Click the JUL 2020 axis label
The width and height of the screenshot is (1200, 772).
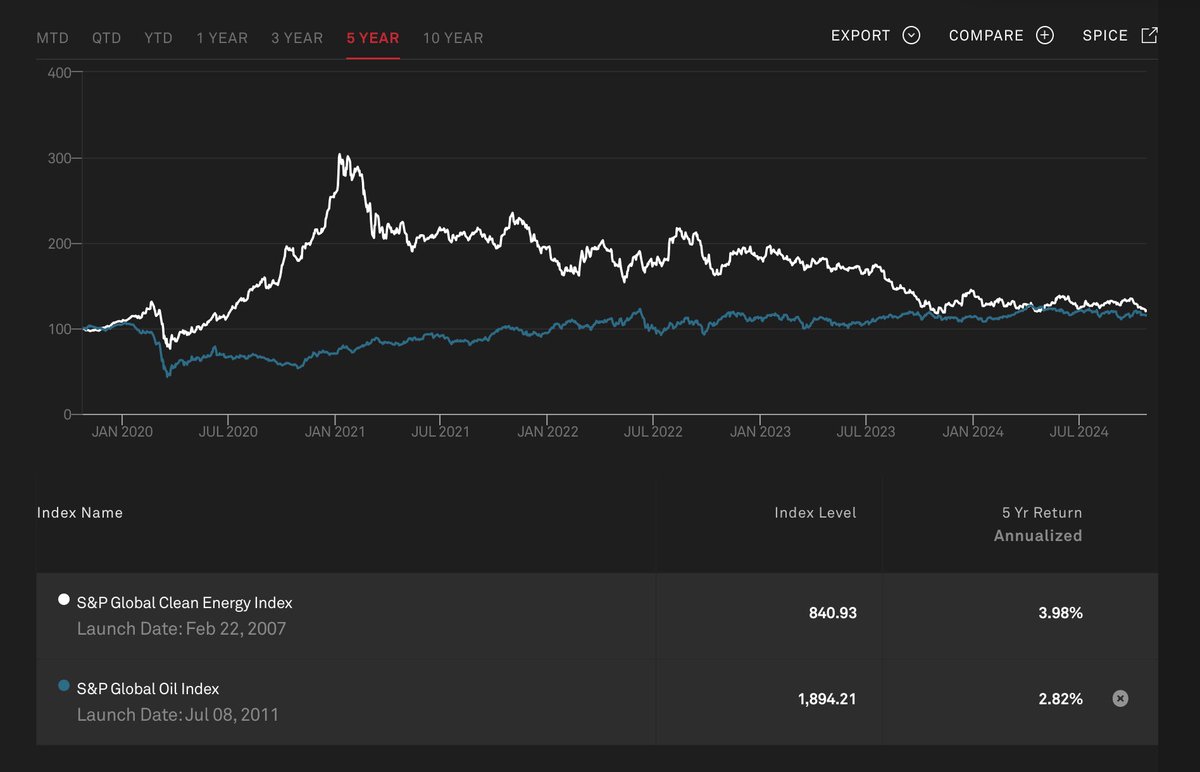pyautogui.click(x=228, y=432)
